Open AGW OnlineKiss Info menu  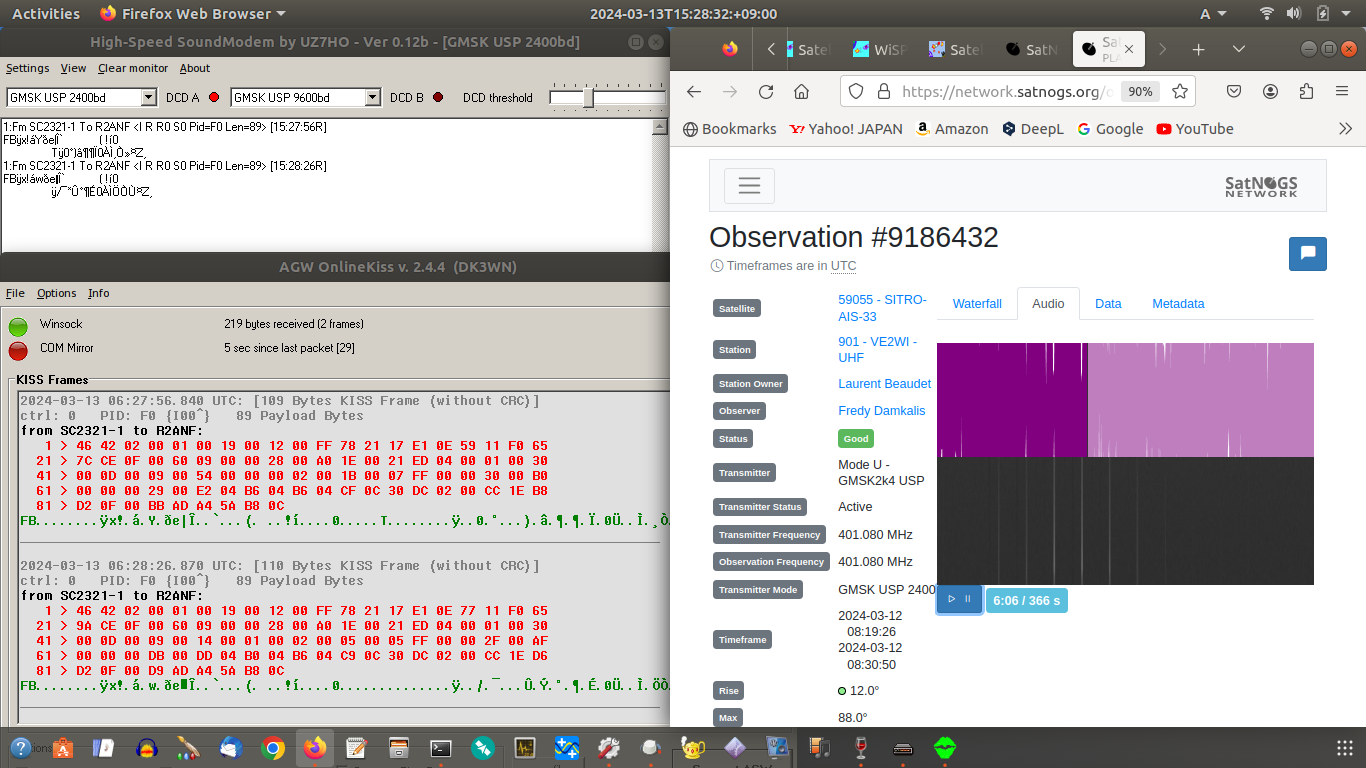[x=99, y=293]
